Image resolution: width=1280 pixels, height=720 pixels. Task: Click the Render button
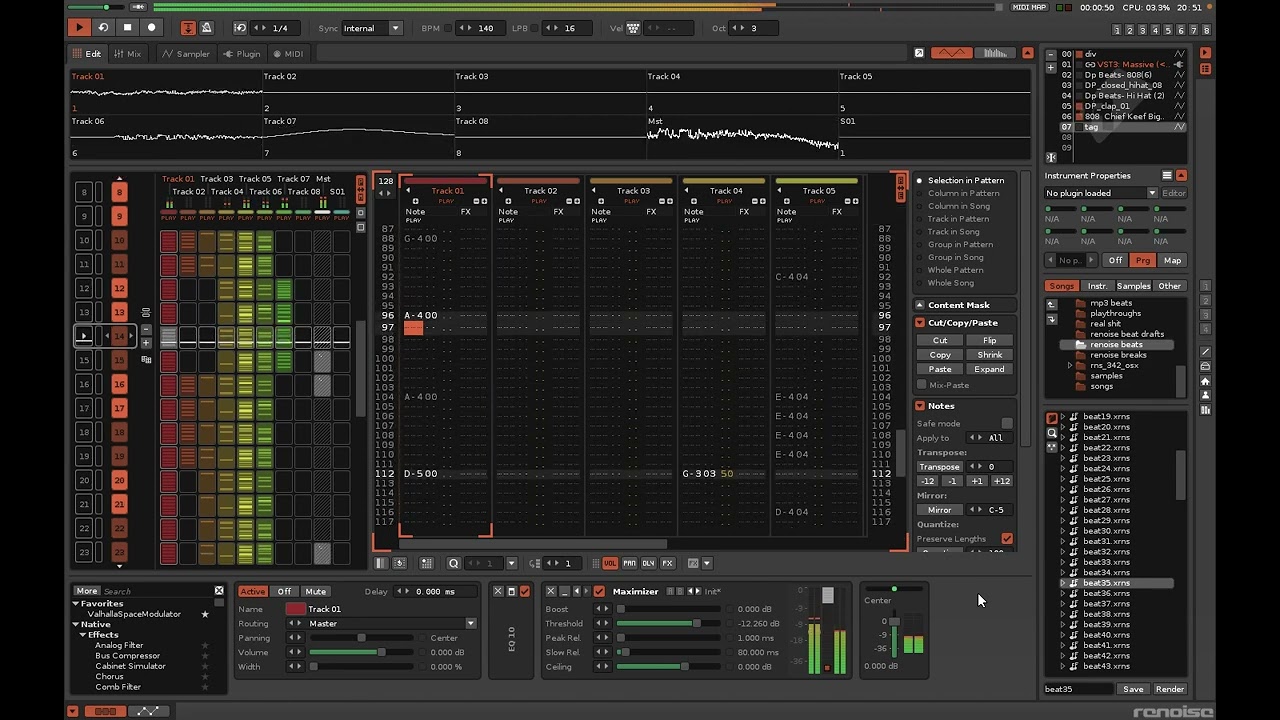[1170, 689]
